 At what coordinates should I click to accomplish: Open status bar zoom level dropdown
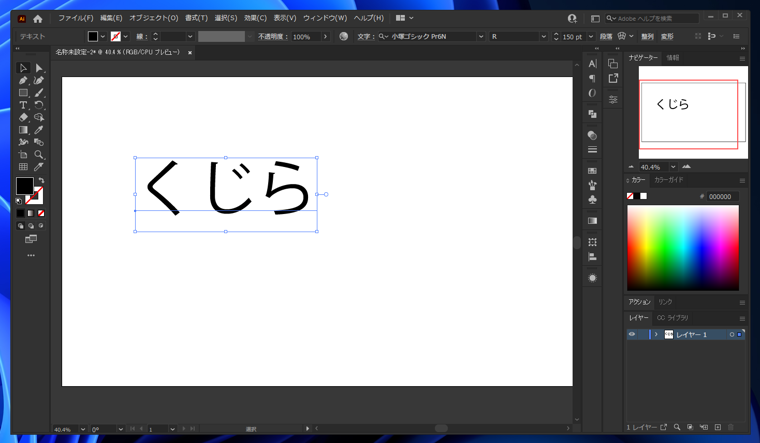tap(83, 429)
